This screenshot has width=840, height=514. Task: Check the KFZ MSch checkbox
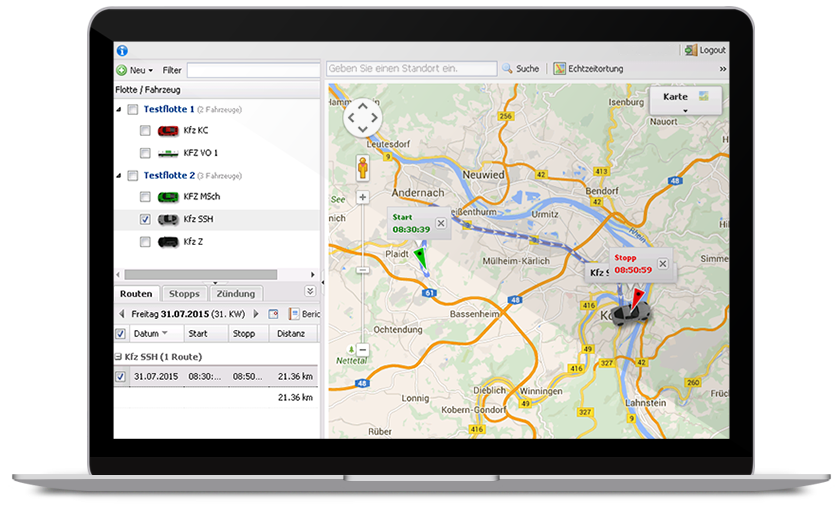pyautogui.click(x=145, y=197)
